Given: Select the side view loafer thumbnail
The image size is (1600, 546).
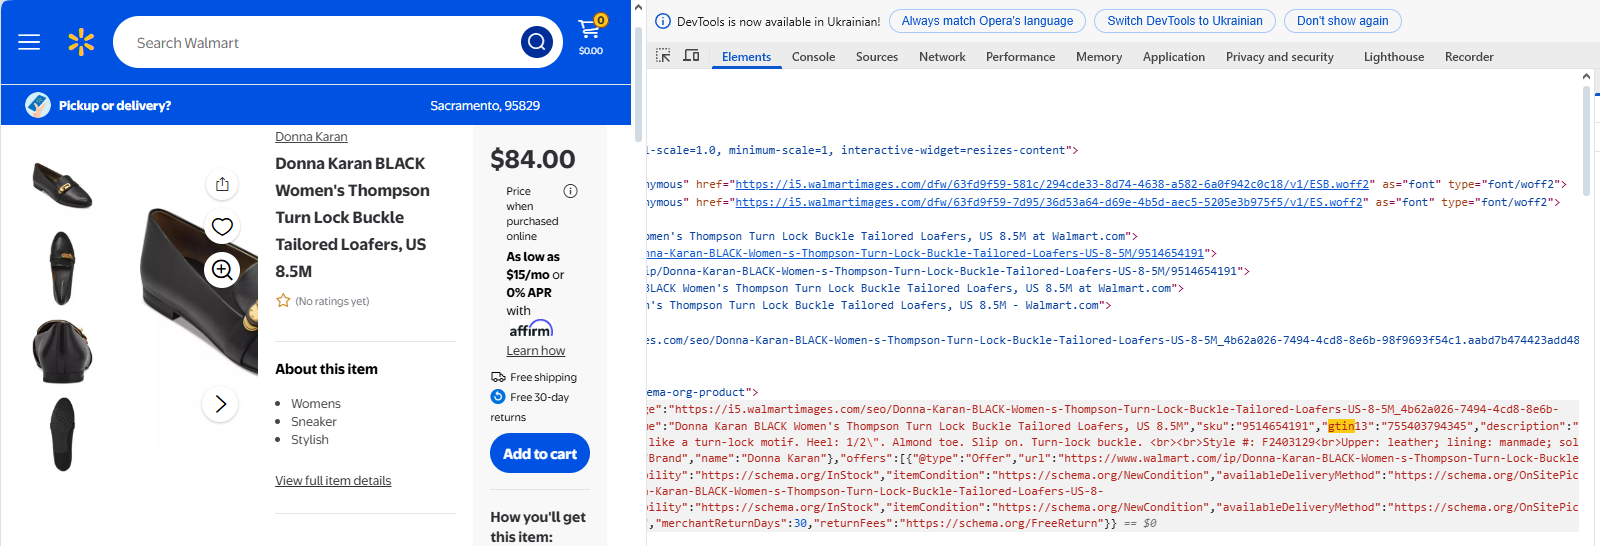Looking at the screenshot, I should 62,186.
